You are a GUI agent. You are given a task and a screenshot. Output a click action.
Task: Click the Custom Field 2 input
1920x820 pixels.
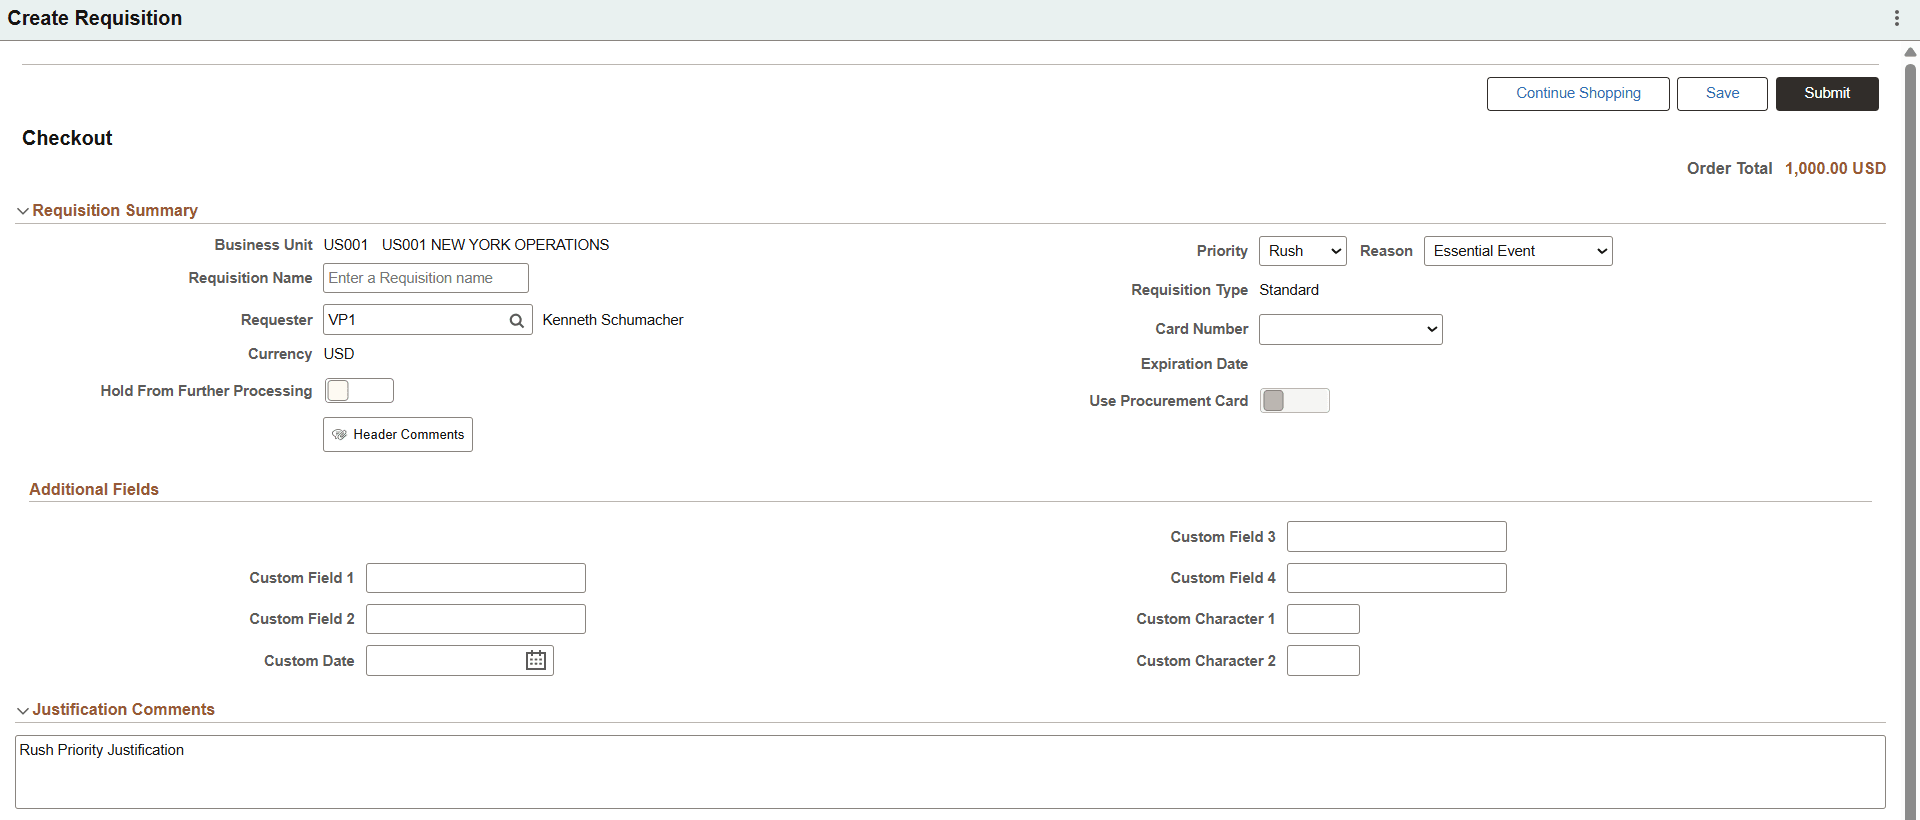click(x=476, y=619)
